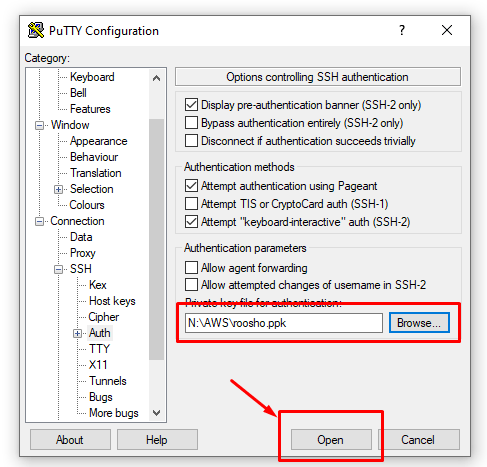The image size is (487, 467).
Task: Expand the Auth tree node
Action: pos(77,333)
